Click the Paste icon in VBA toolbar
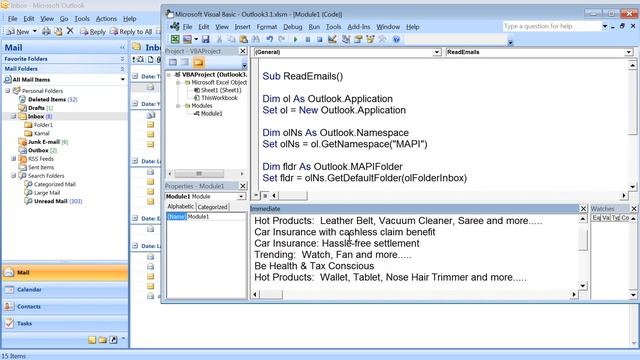The width and height of the screenshot is (640, 360). [x=244, y=39]
